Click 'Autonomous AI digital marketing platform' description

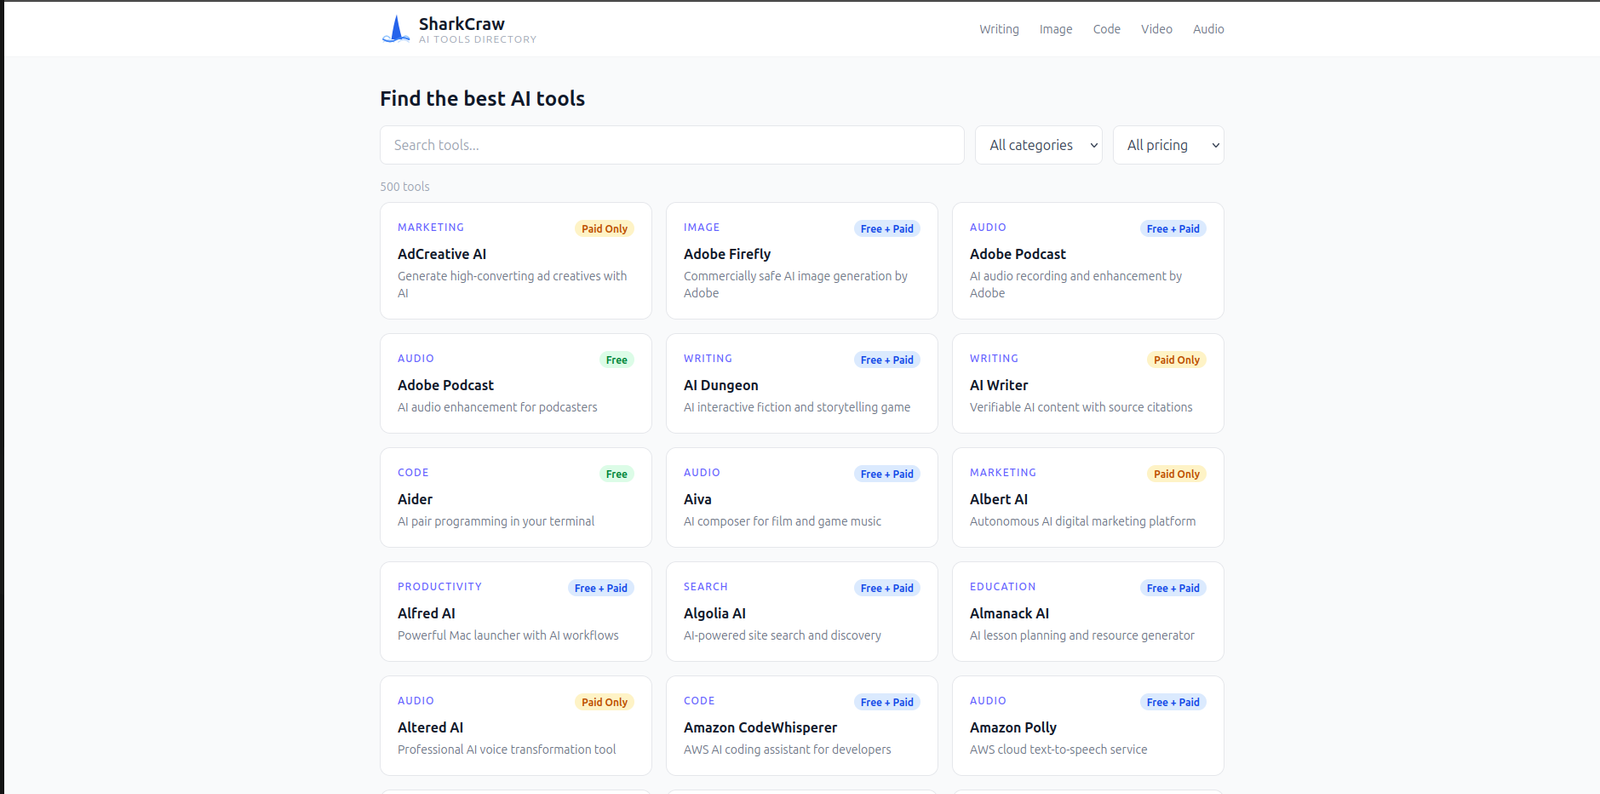coord(1083,521)
